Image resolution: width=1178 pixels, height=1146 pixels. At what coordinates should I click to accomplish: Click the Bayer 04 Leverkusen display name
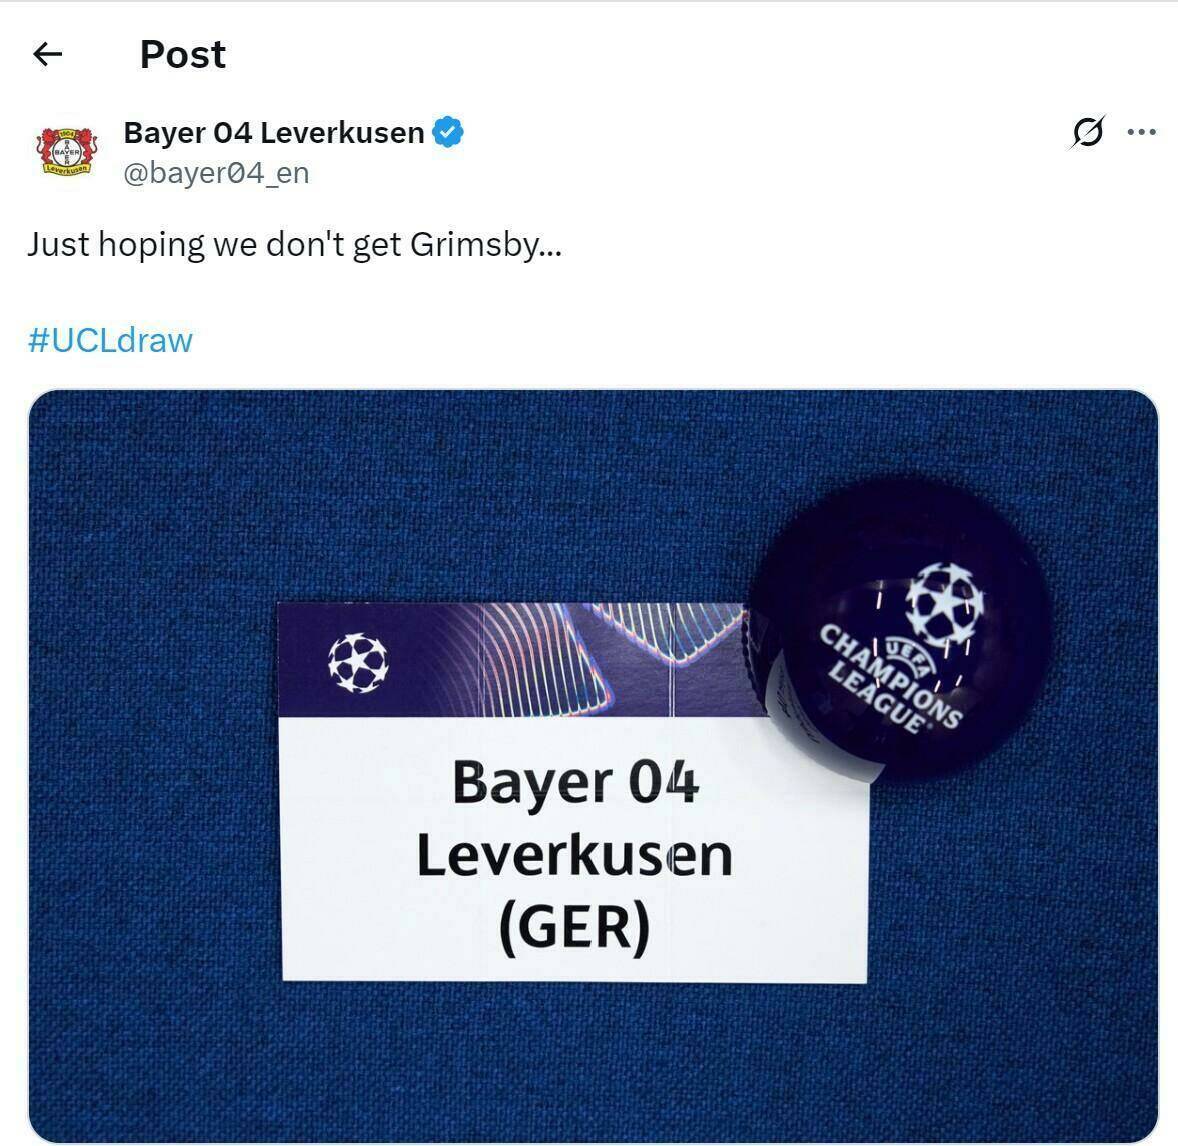pos(273,133)
